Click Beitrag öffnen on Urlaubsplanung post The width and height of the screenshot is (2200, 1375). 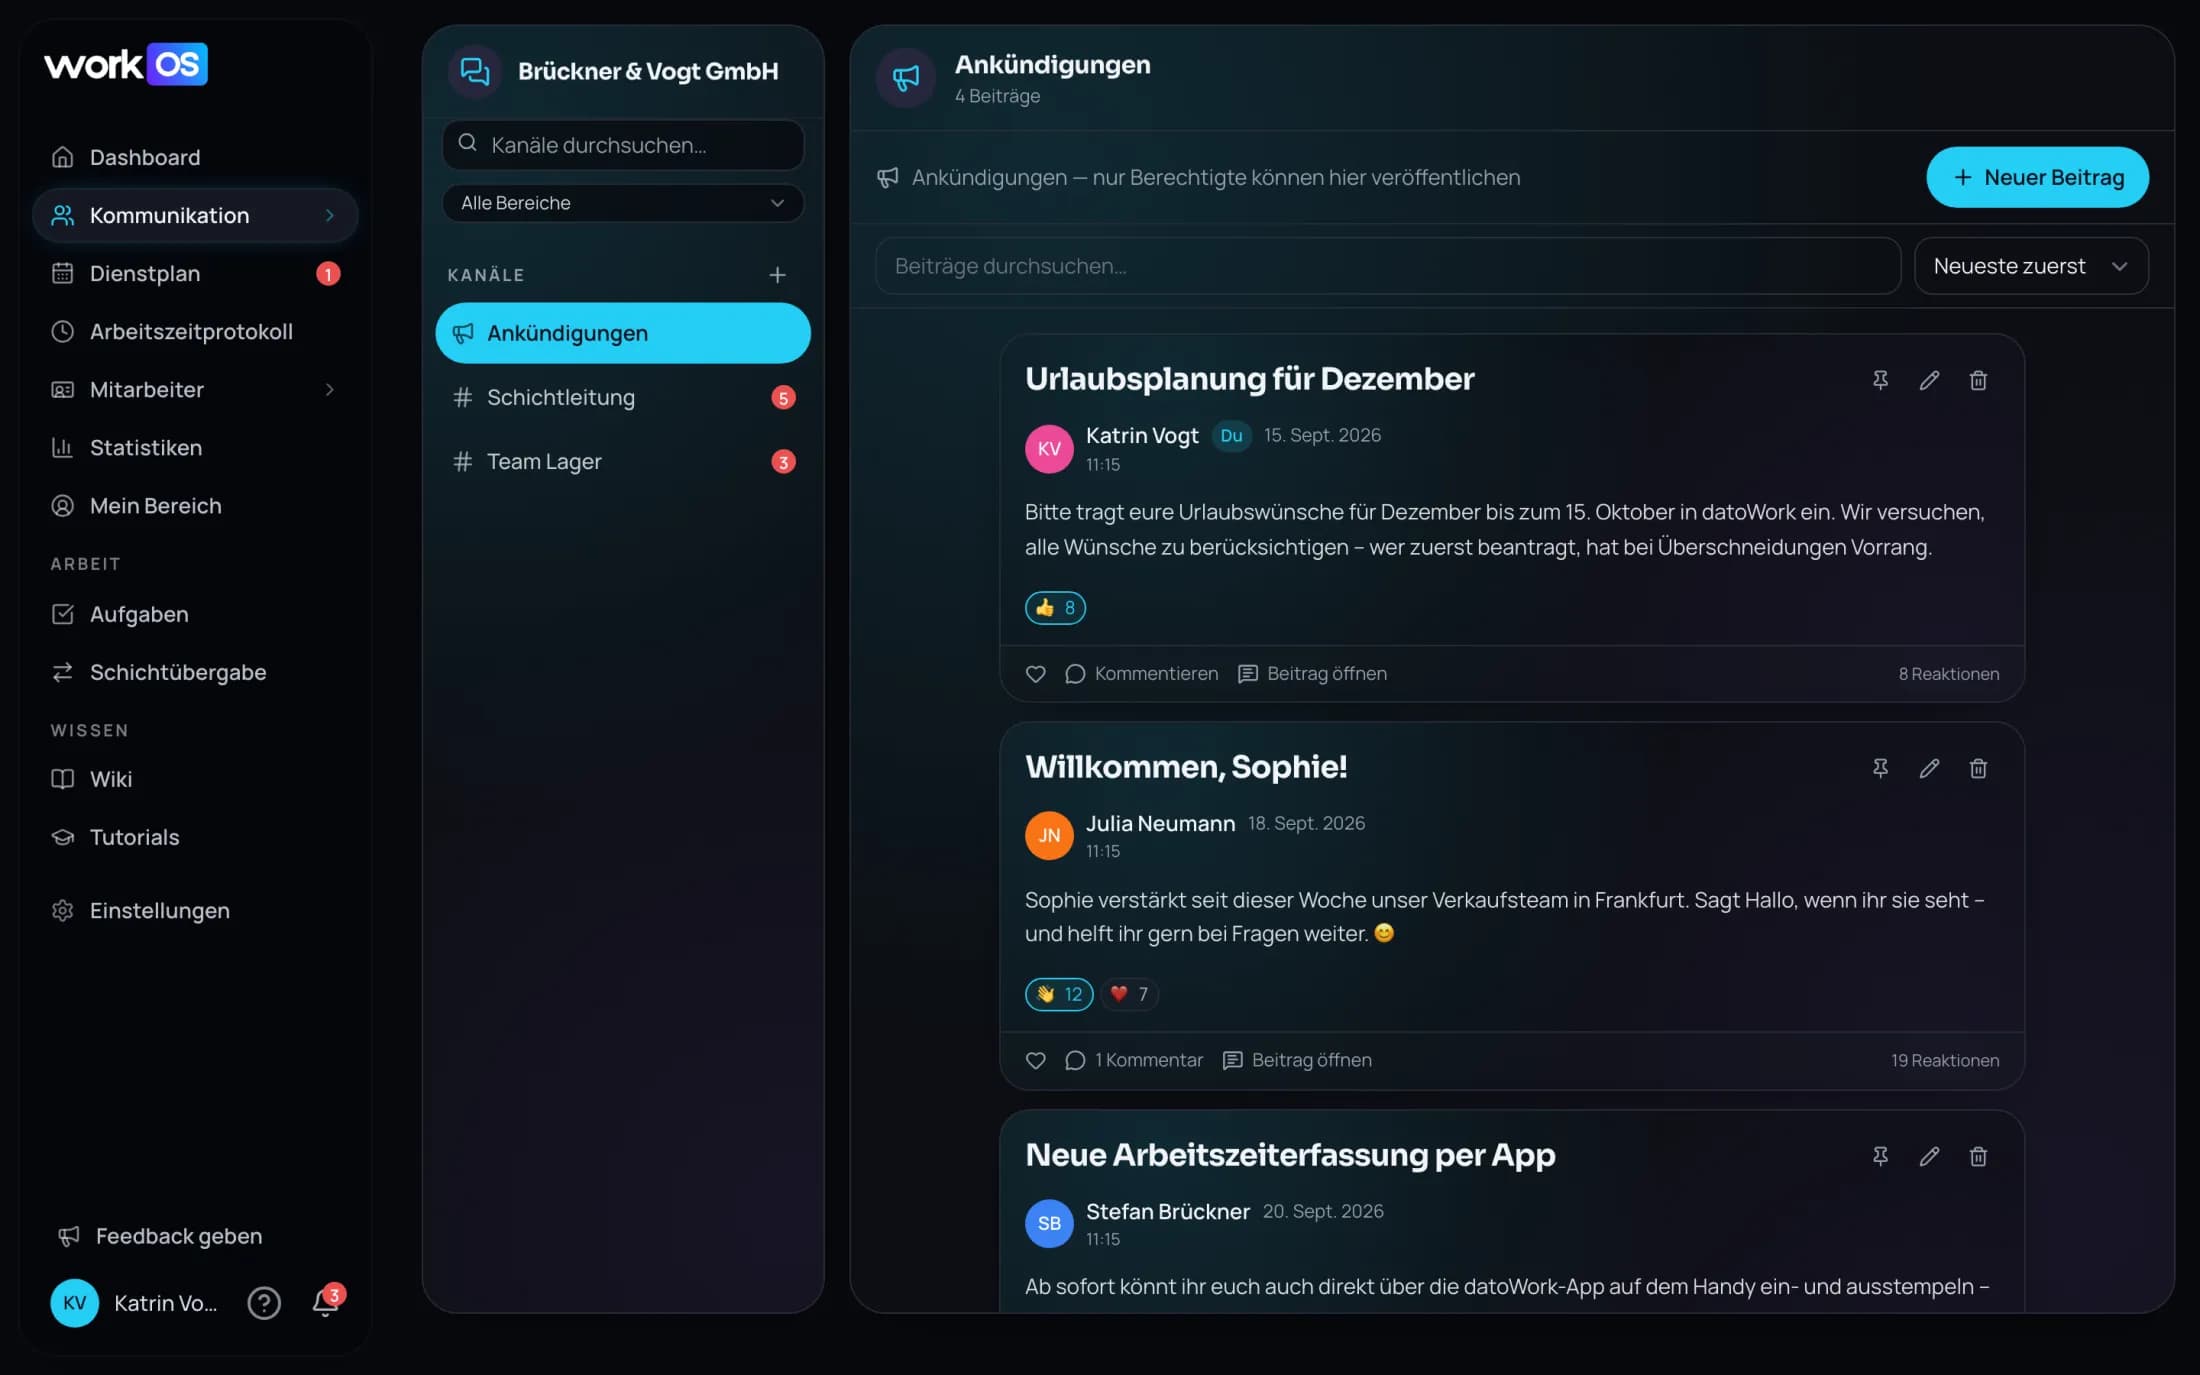tap(1312, 674)
